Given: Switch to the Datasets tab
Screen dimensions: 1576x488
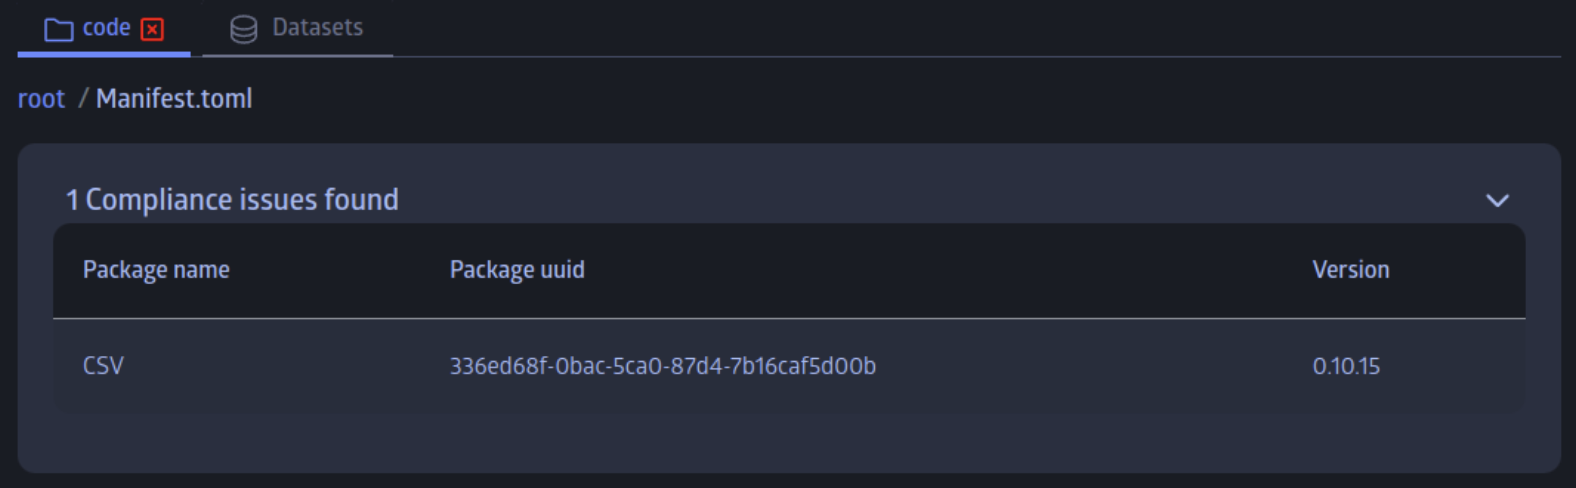Looking at the screenshot, I should point(317,28).
